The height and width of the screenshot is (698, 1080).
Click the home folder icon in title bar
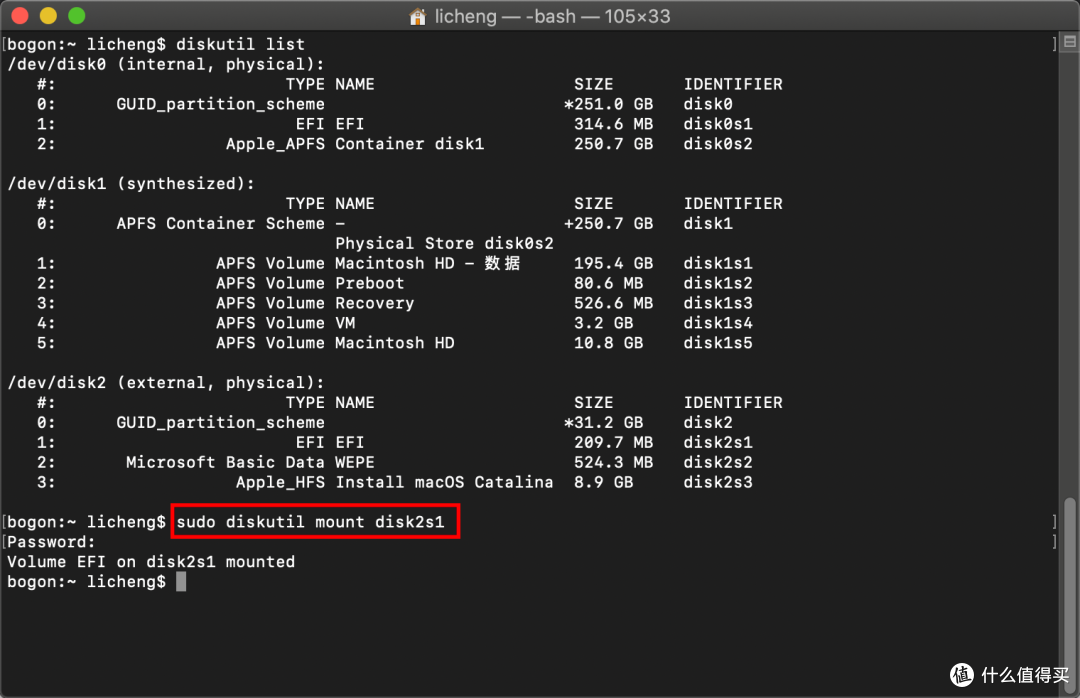417,16
